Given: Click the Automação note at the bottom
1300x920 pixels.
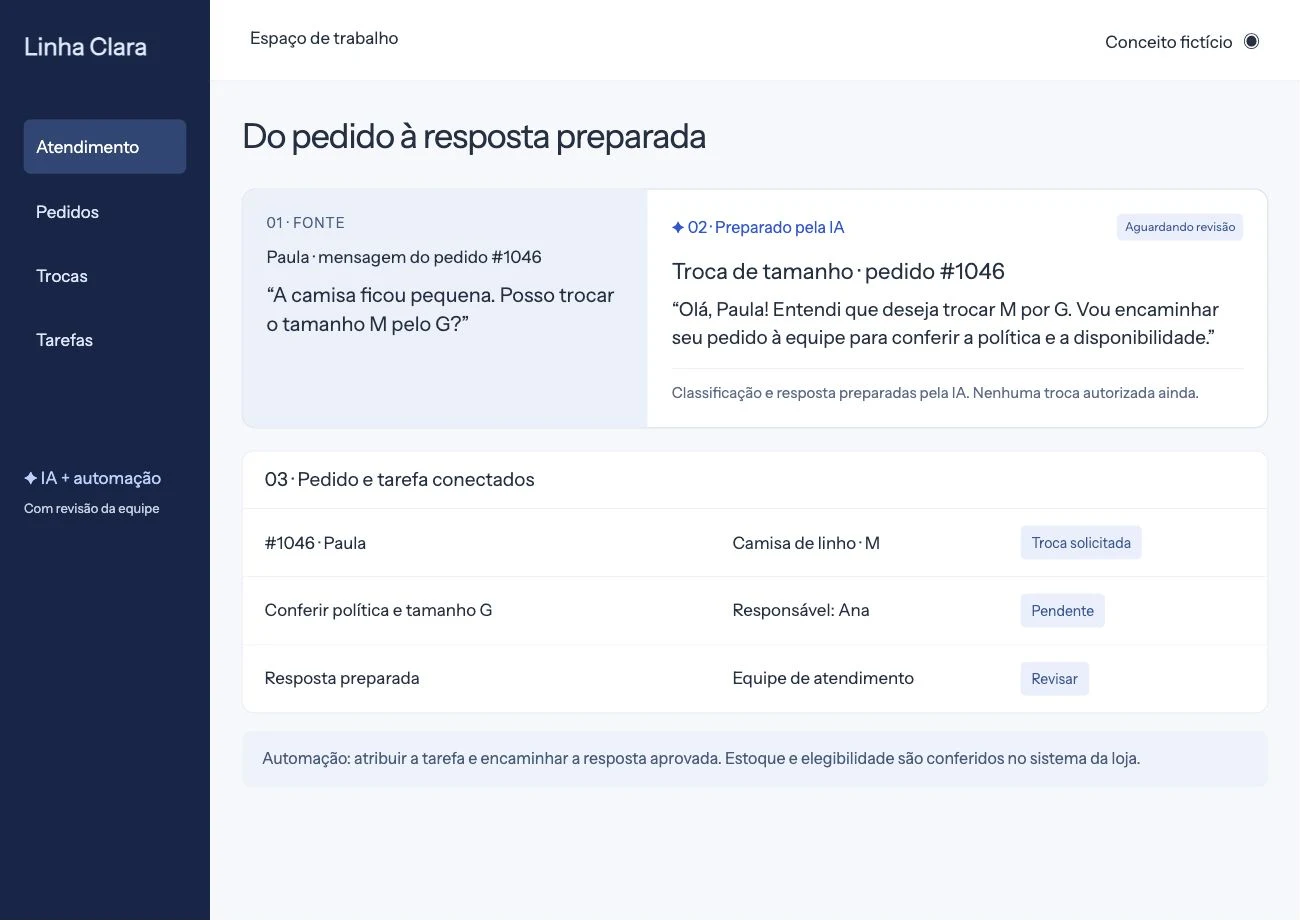Looking at the screenshot, I should pyautogui.click(x=755, y=758).
